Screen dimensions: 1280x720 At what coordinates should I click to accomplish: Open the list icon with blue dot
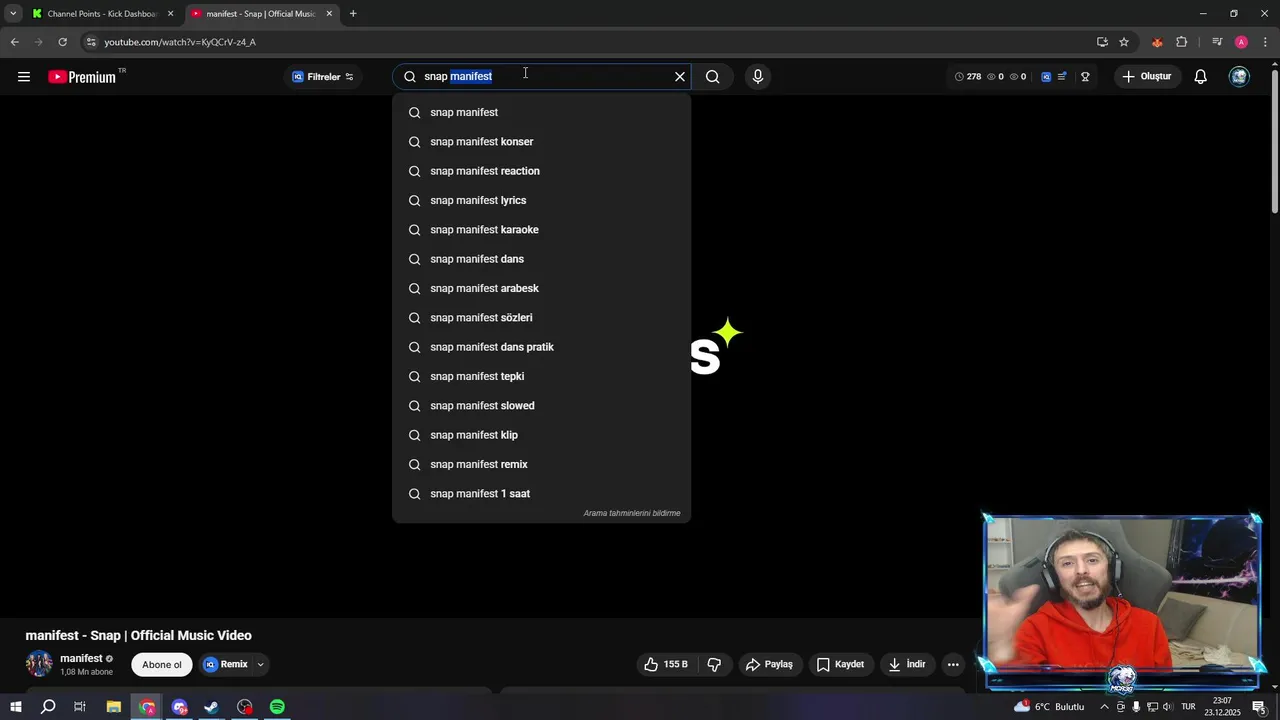point(1062,77)
